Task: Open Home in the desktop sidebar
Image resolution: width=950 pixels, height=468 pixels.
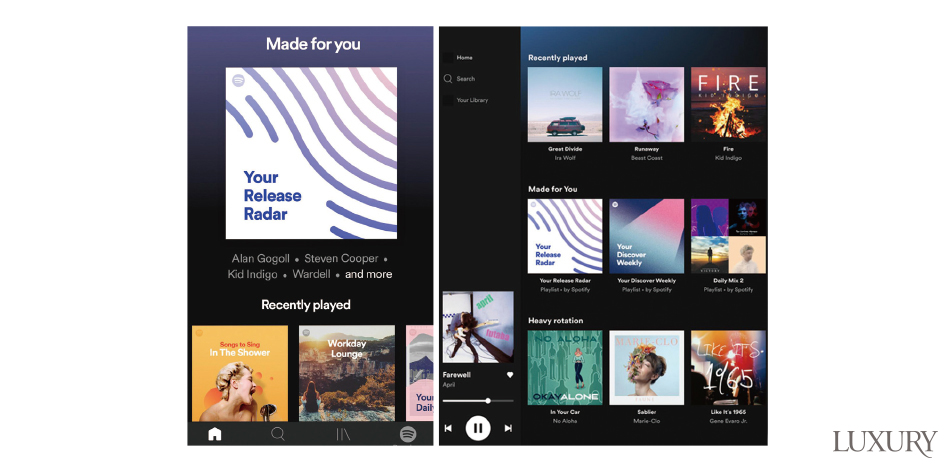Action: pos(464,58)
